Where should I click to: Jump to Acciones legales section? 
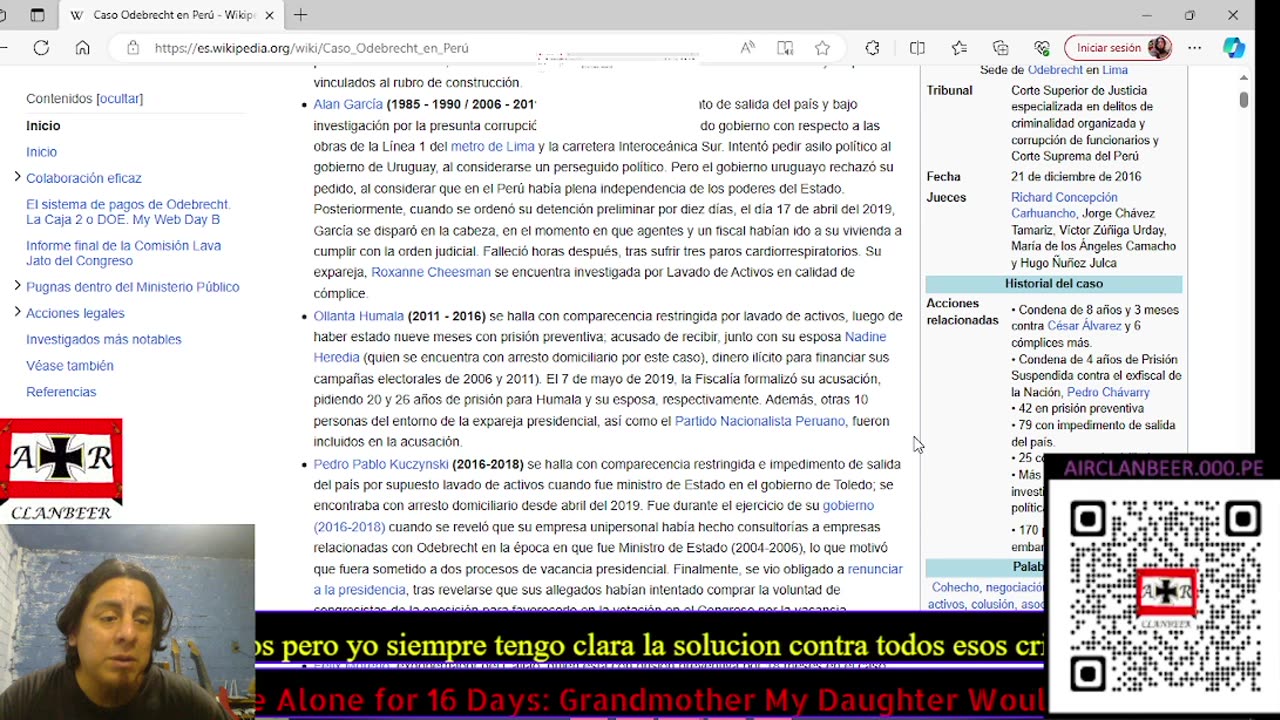75,313
